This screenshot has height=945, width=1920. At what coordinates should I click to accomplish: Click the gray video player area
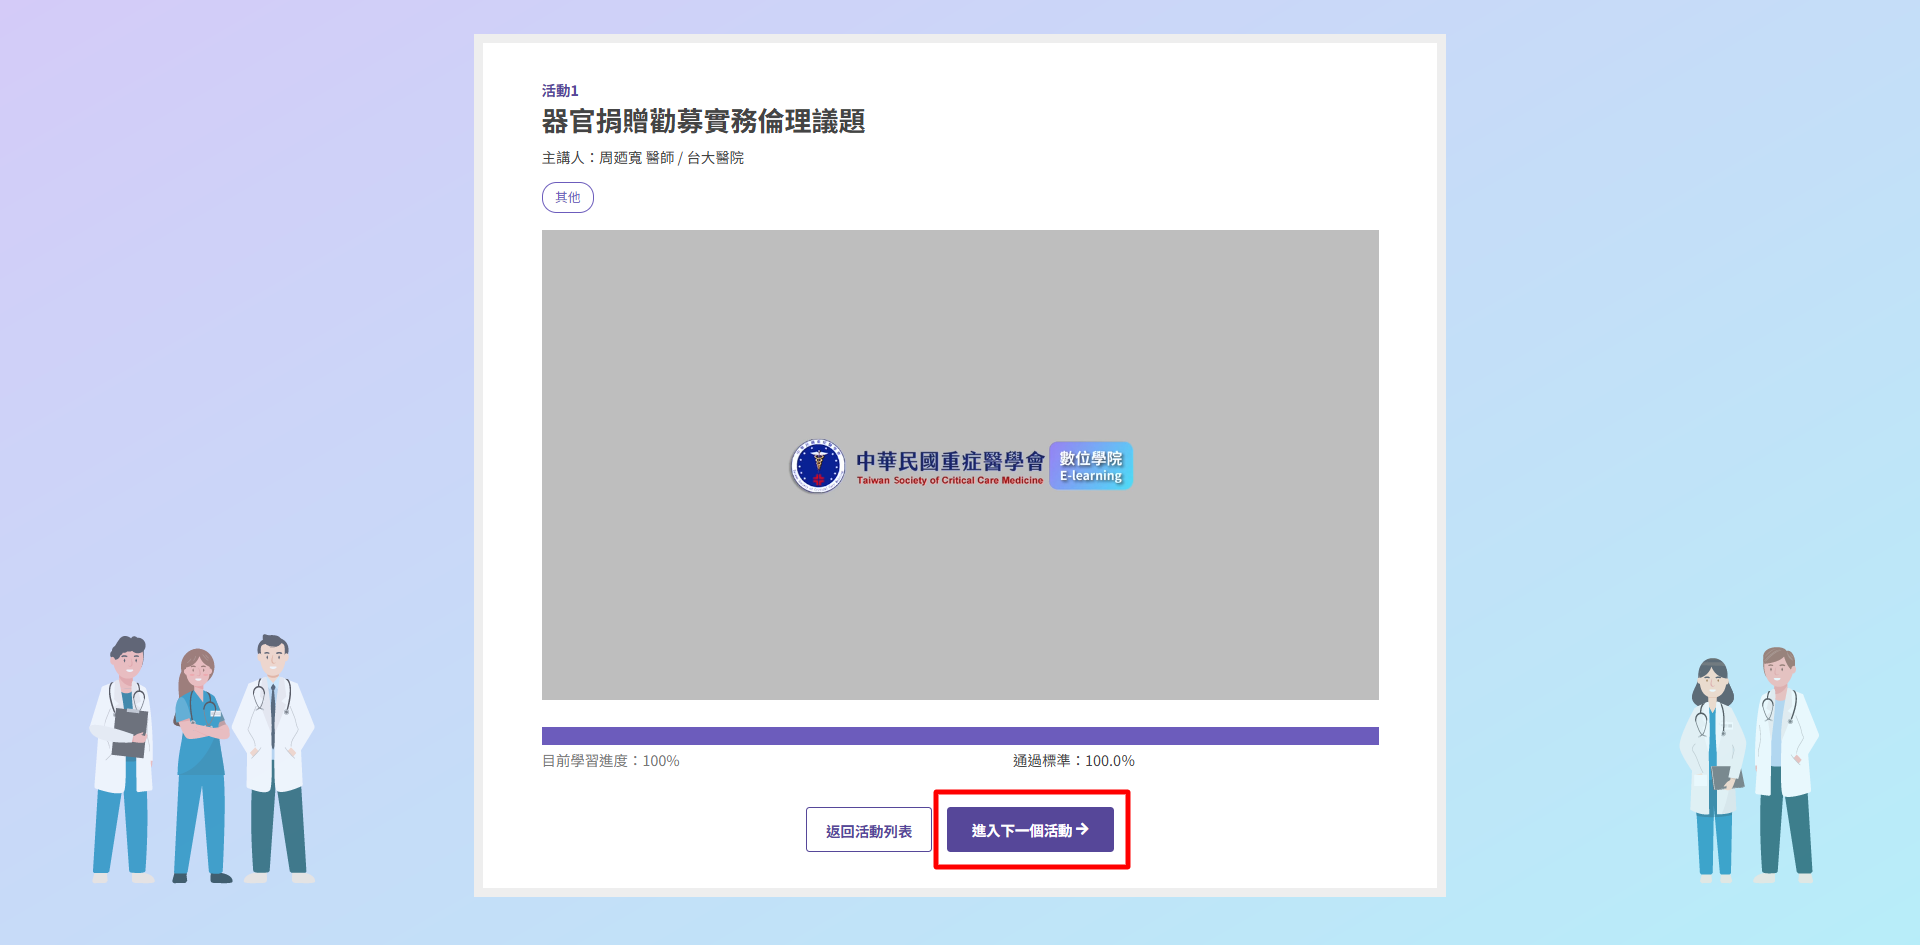click(x=960, y=465)
